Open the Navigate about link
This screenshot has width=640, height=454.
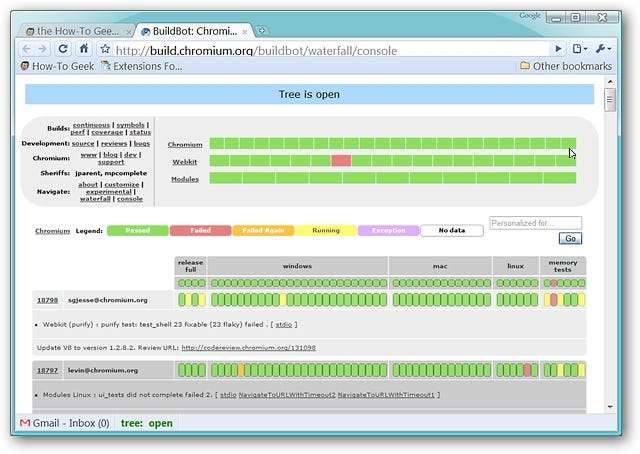pyautogui.click(x=88, y=185)
